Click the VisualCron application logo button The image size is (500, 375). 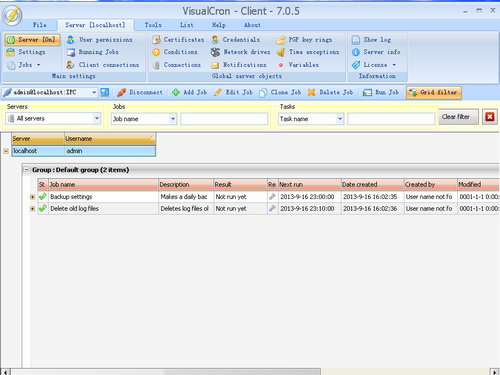pyautogui.click(x=12, y=16)
